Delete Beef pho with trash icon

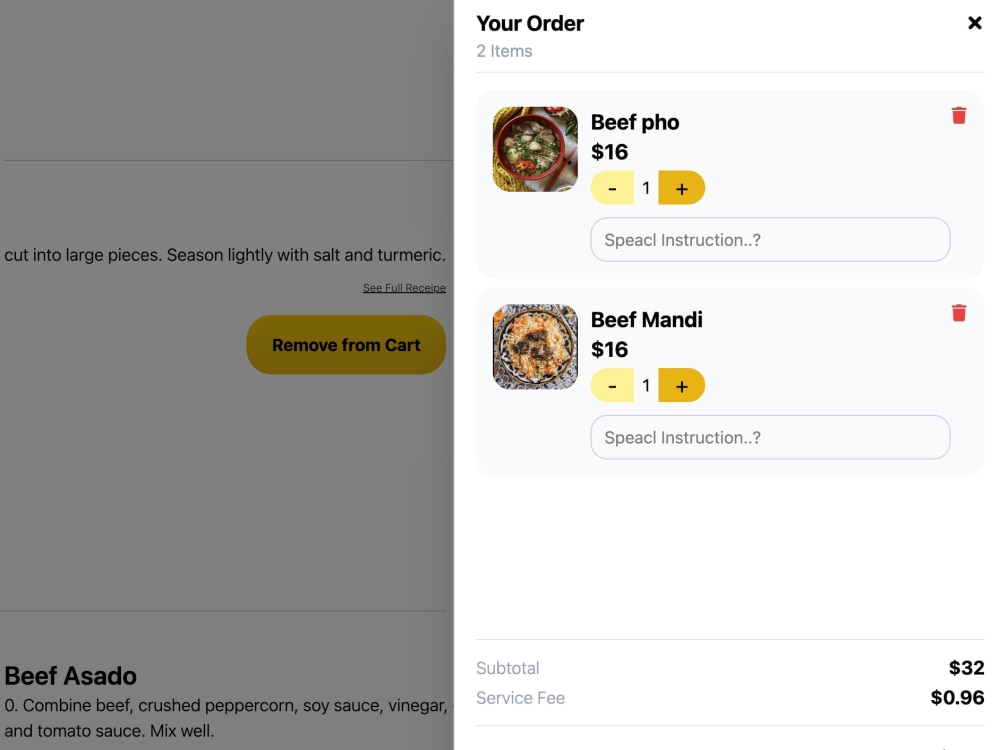pos(959,115)
